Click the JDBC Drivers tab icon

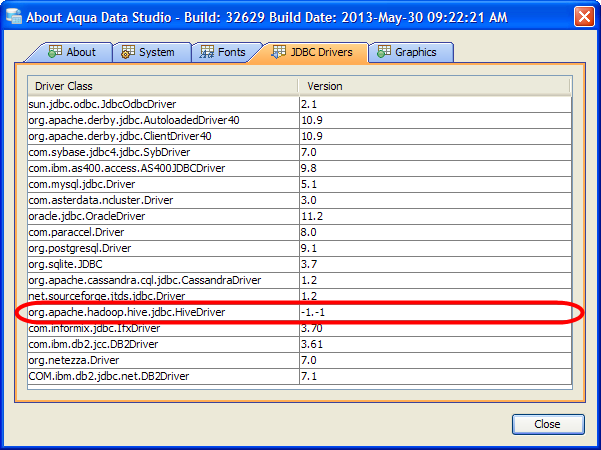click(278, 52)
